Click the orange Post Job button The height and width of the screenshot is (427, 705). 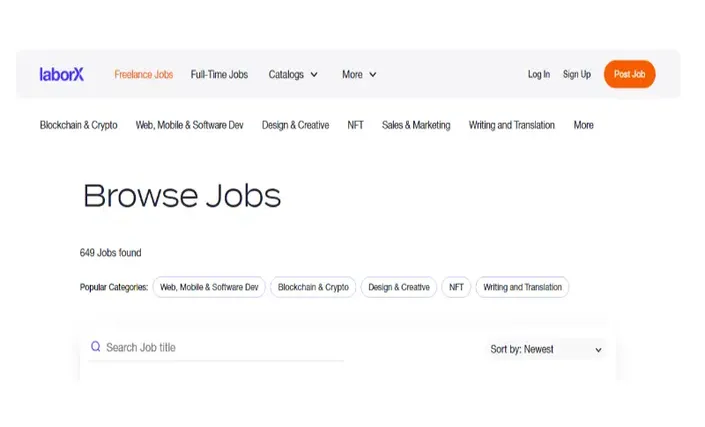629,74
